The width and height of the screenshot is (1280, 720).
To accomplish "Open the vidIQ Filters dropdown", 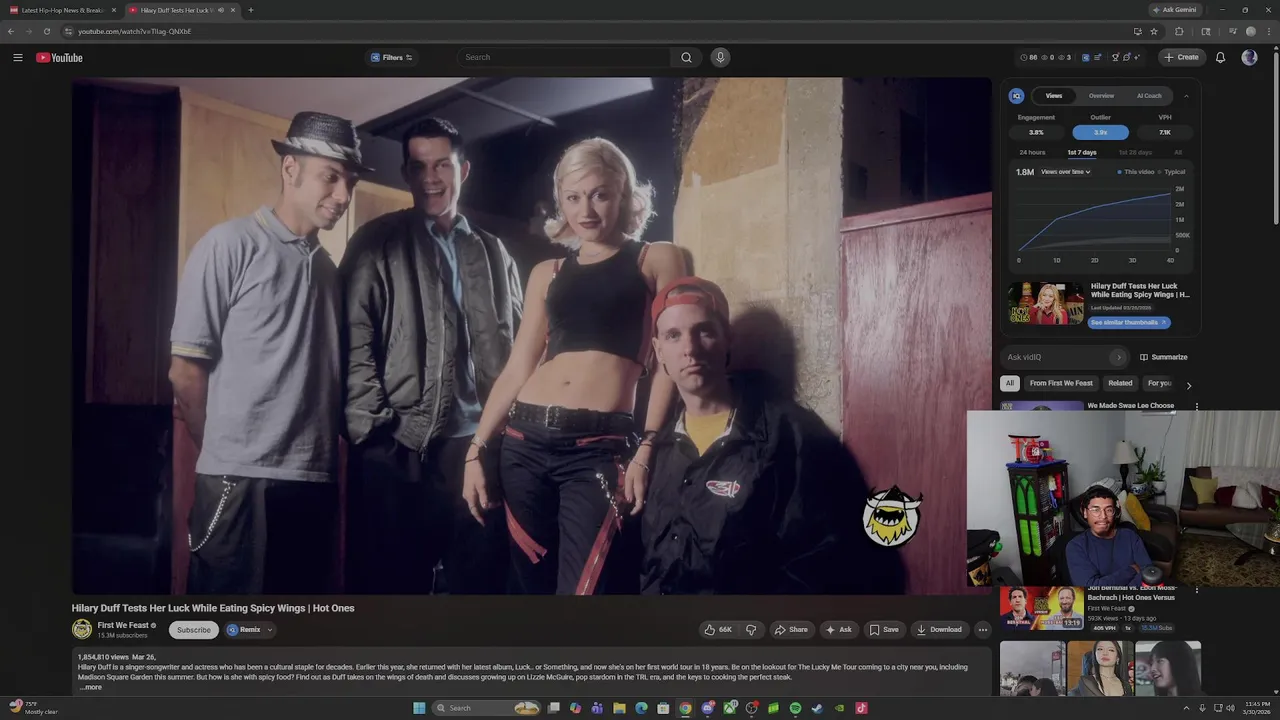I will coord(391,57).
